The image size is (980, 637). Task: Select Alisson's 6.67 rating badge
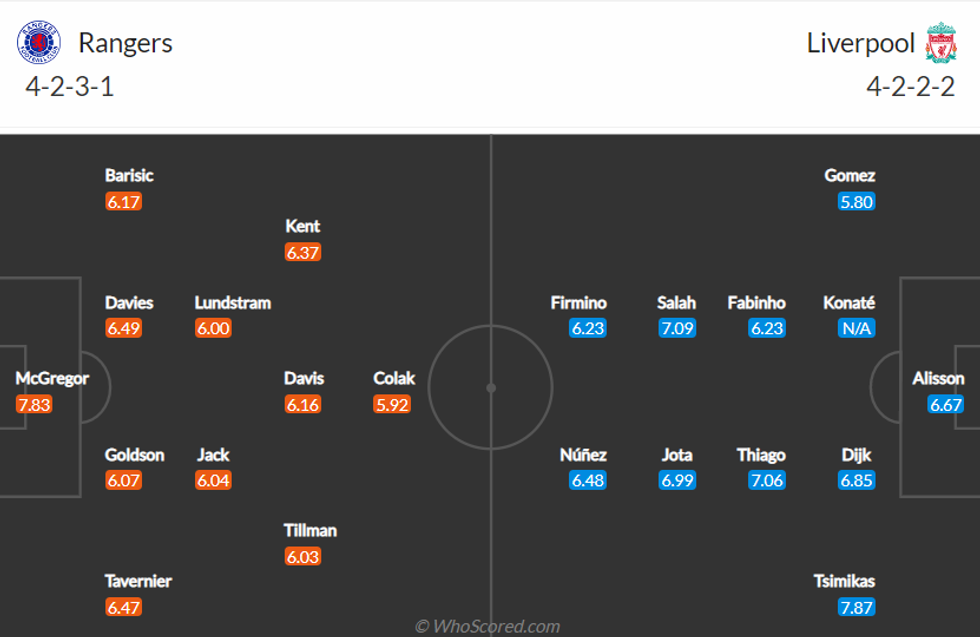(946, 405)
